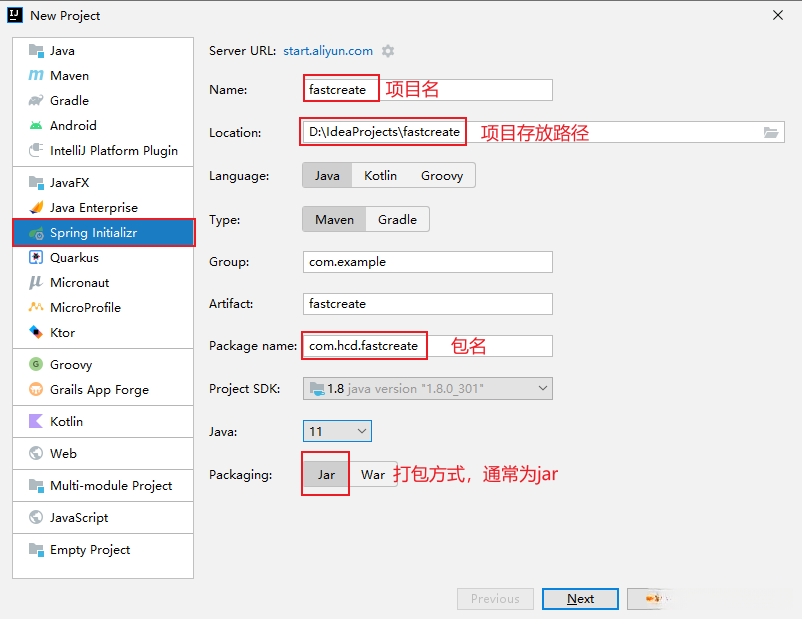The height and width of the screenshot is (619, 802).
Task: Click the green Groovy icon
Action: click(36, 364)
